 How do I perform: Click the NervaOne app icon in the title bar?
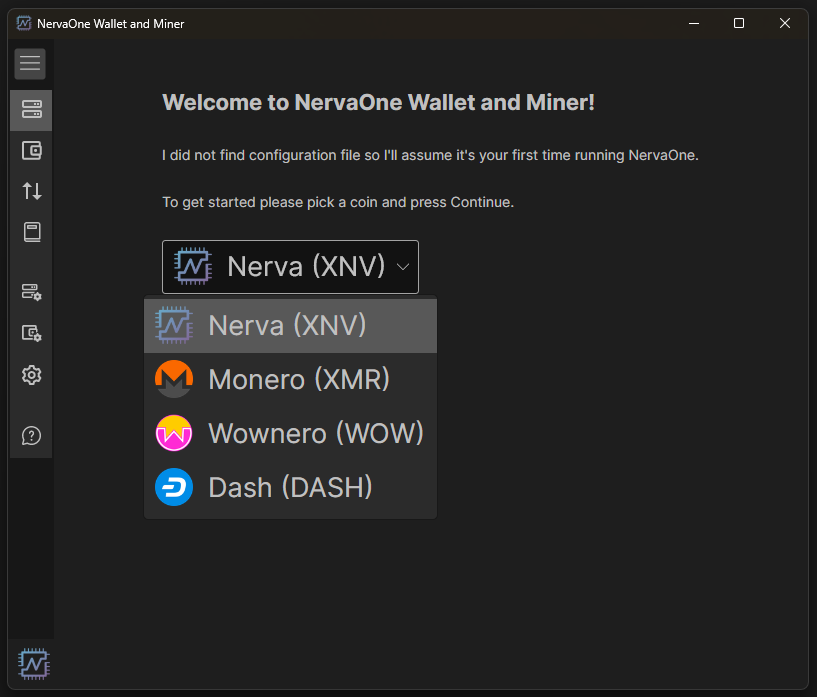click(x=24, y=23)
